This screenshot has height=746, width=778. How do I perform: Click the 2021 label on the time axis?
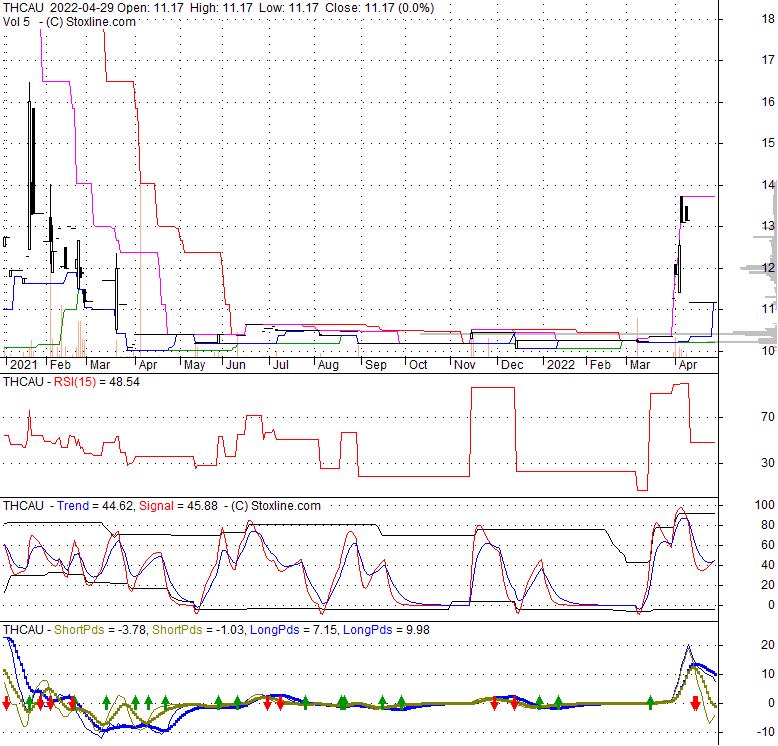click(x=23, y=365)
